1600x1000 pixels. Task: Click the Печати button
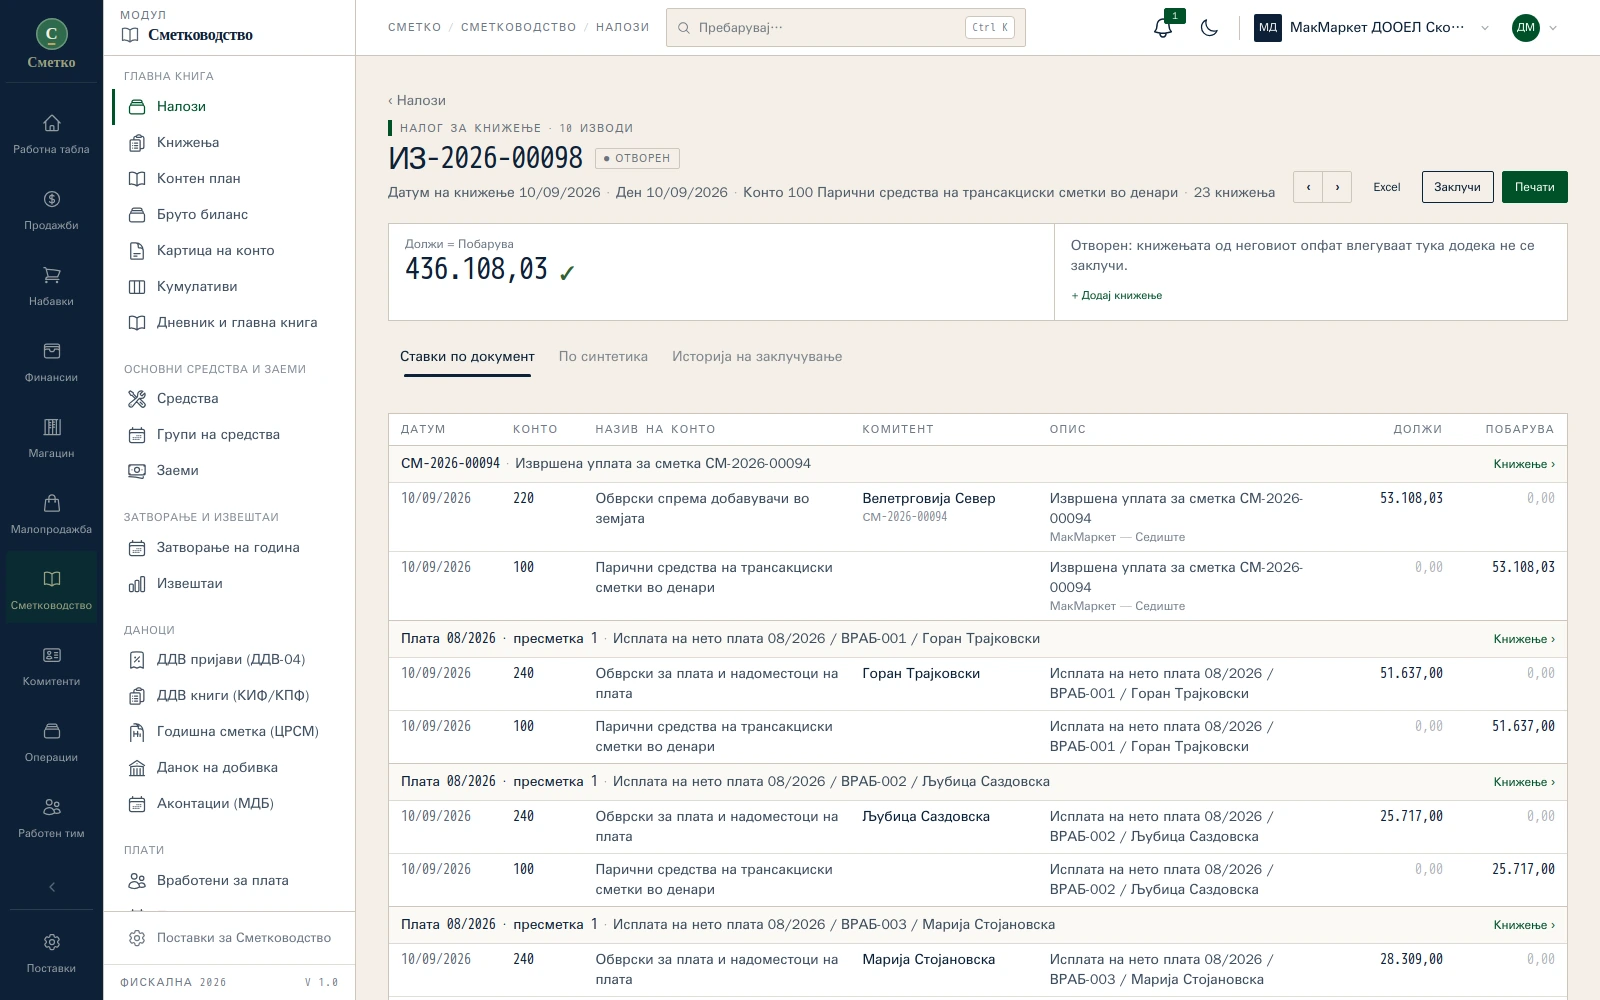(x=1534, y=187)
